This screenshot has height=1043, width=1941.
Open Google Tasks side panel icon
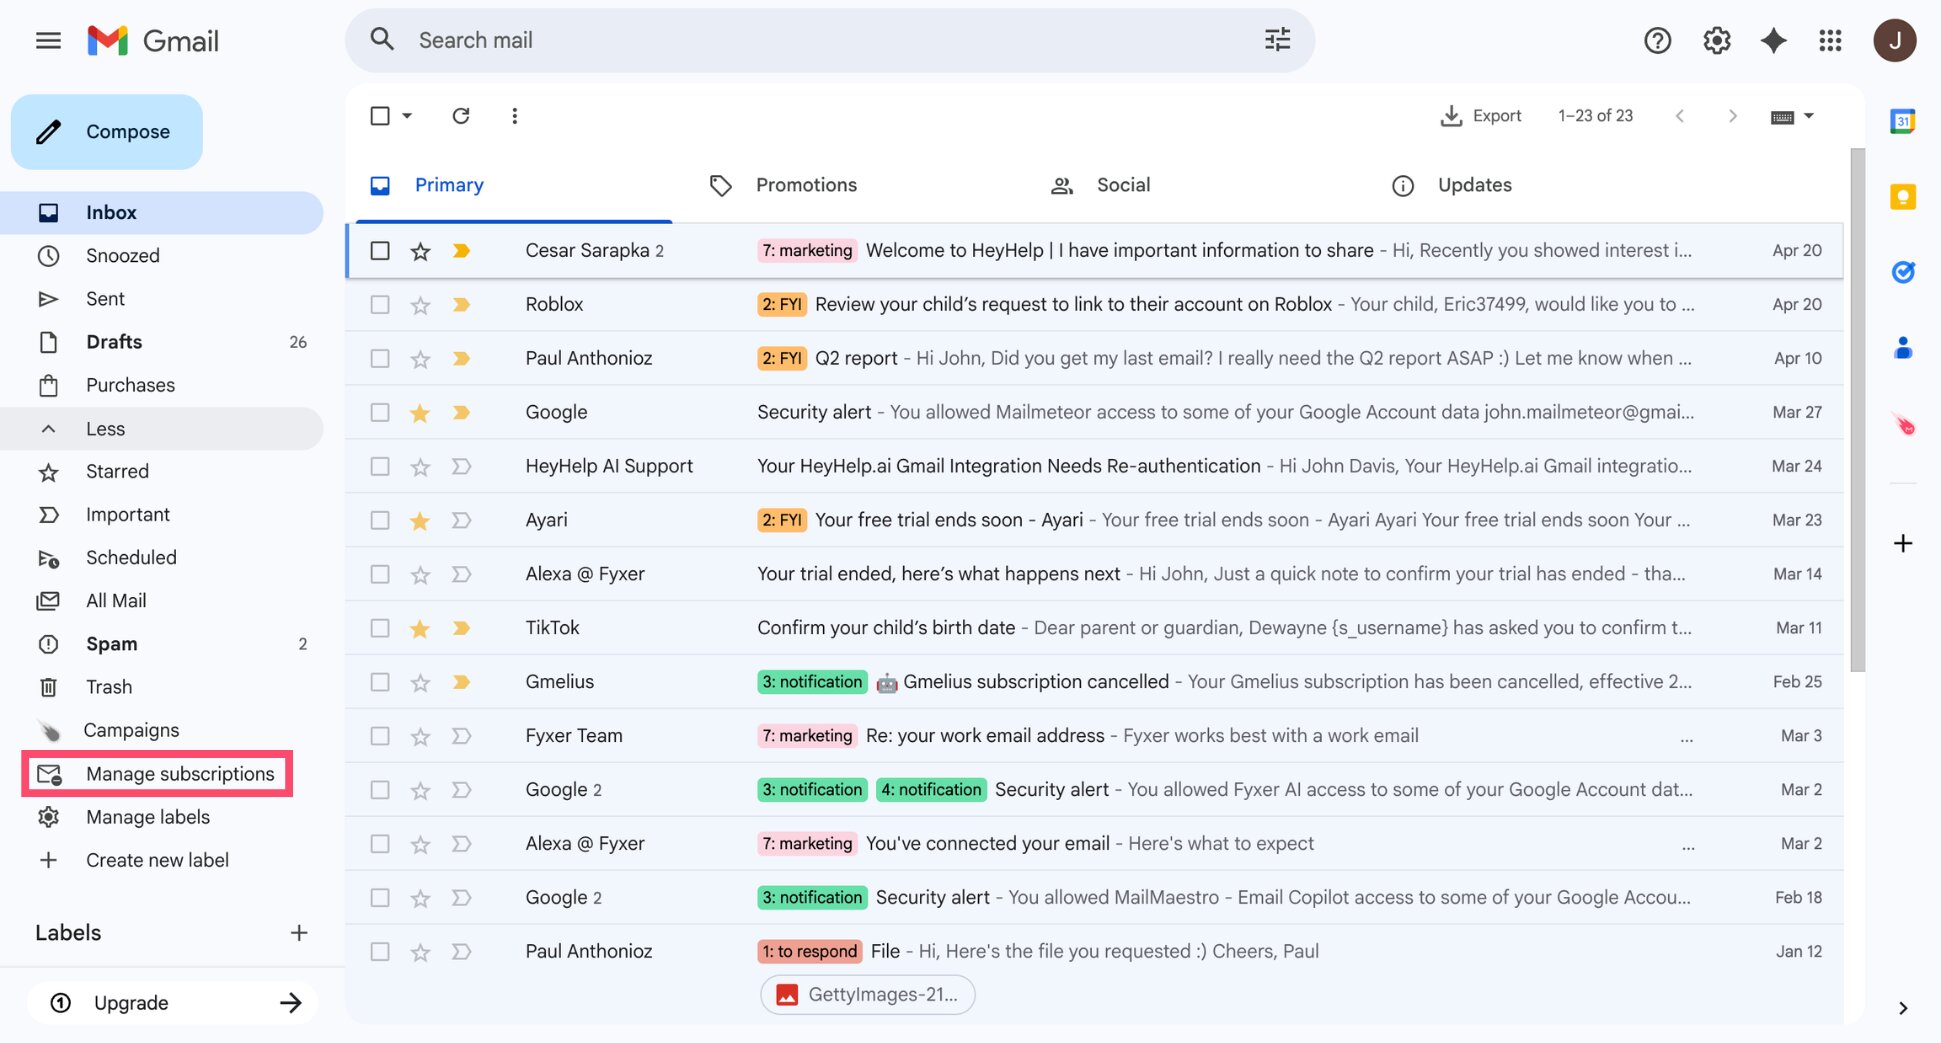pos(1902,272)
